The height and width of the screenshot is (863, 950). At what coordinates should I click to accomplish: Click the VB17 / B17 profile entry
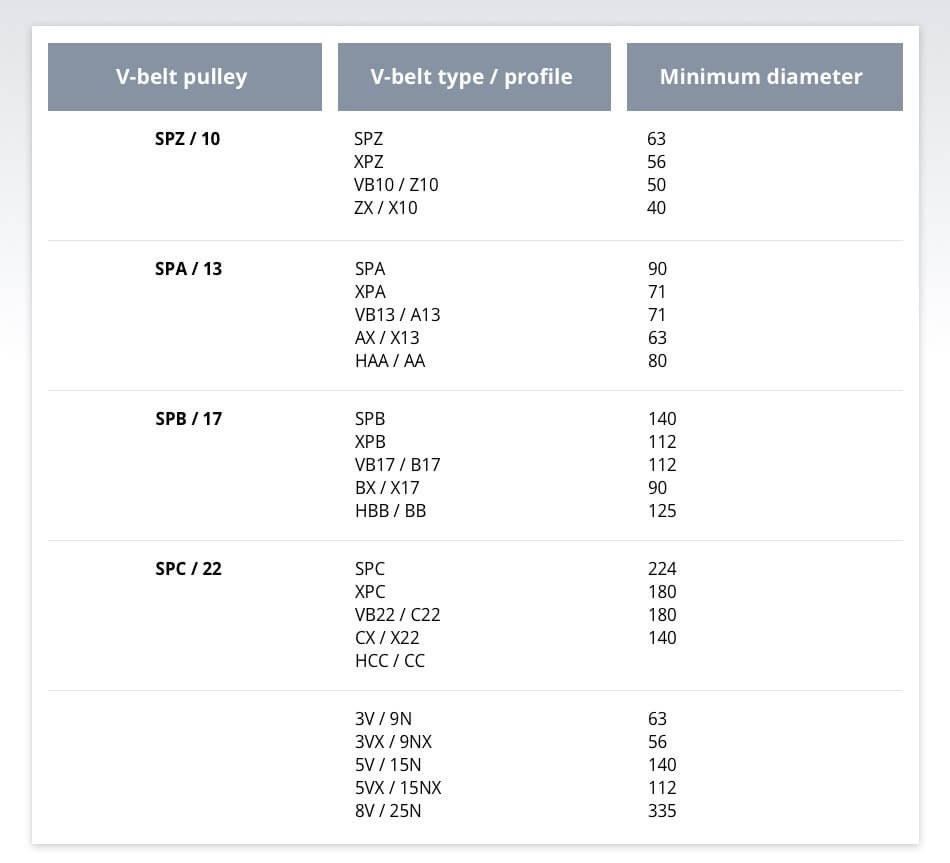[397, 465]
